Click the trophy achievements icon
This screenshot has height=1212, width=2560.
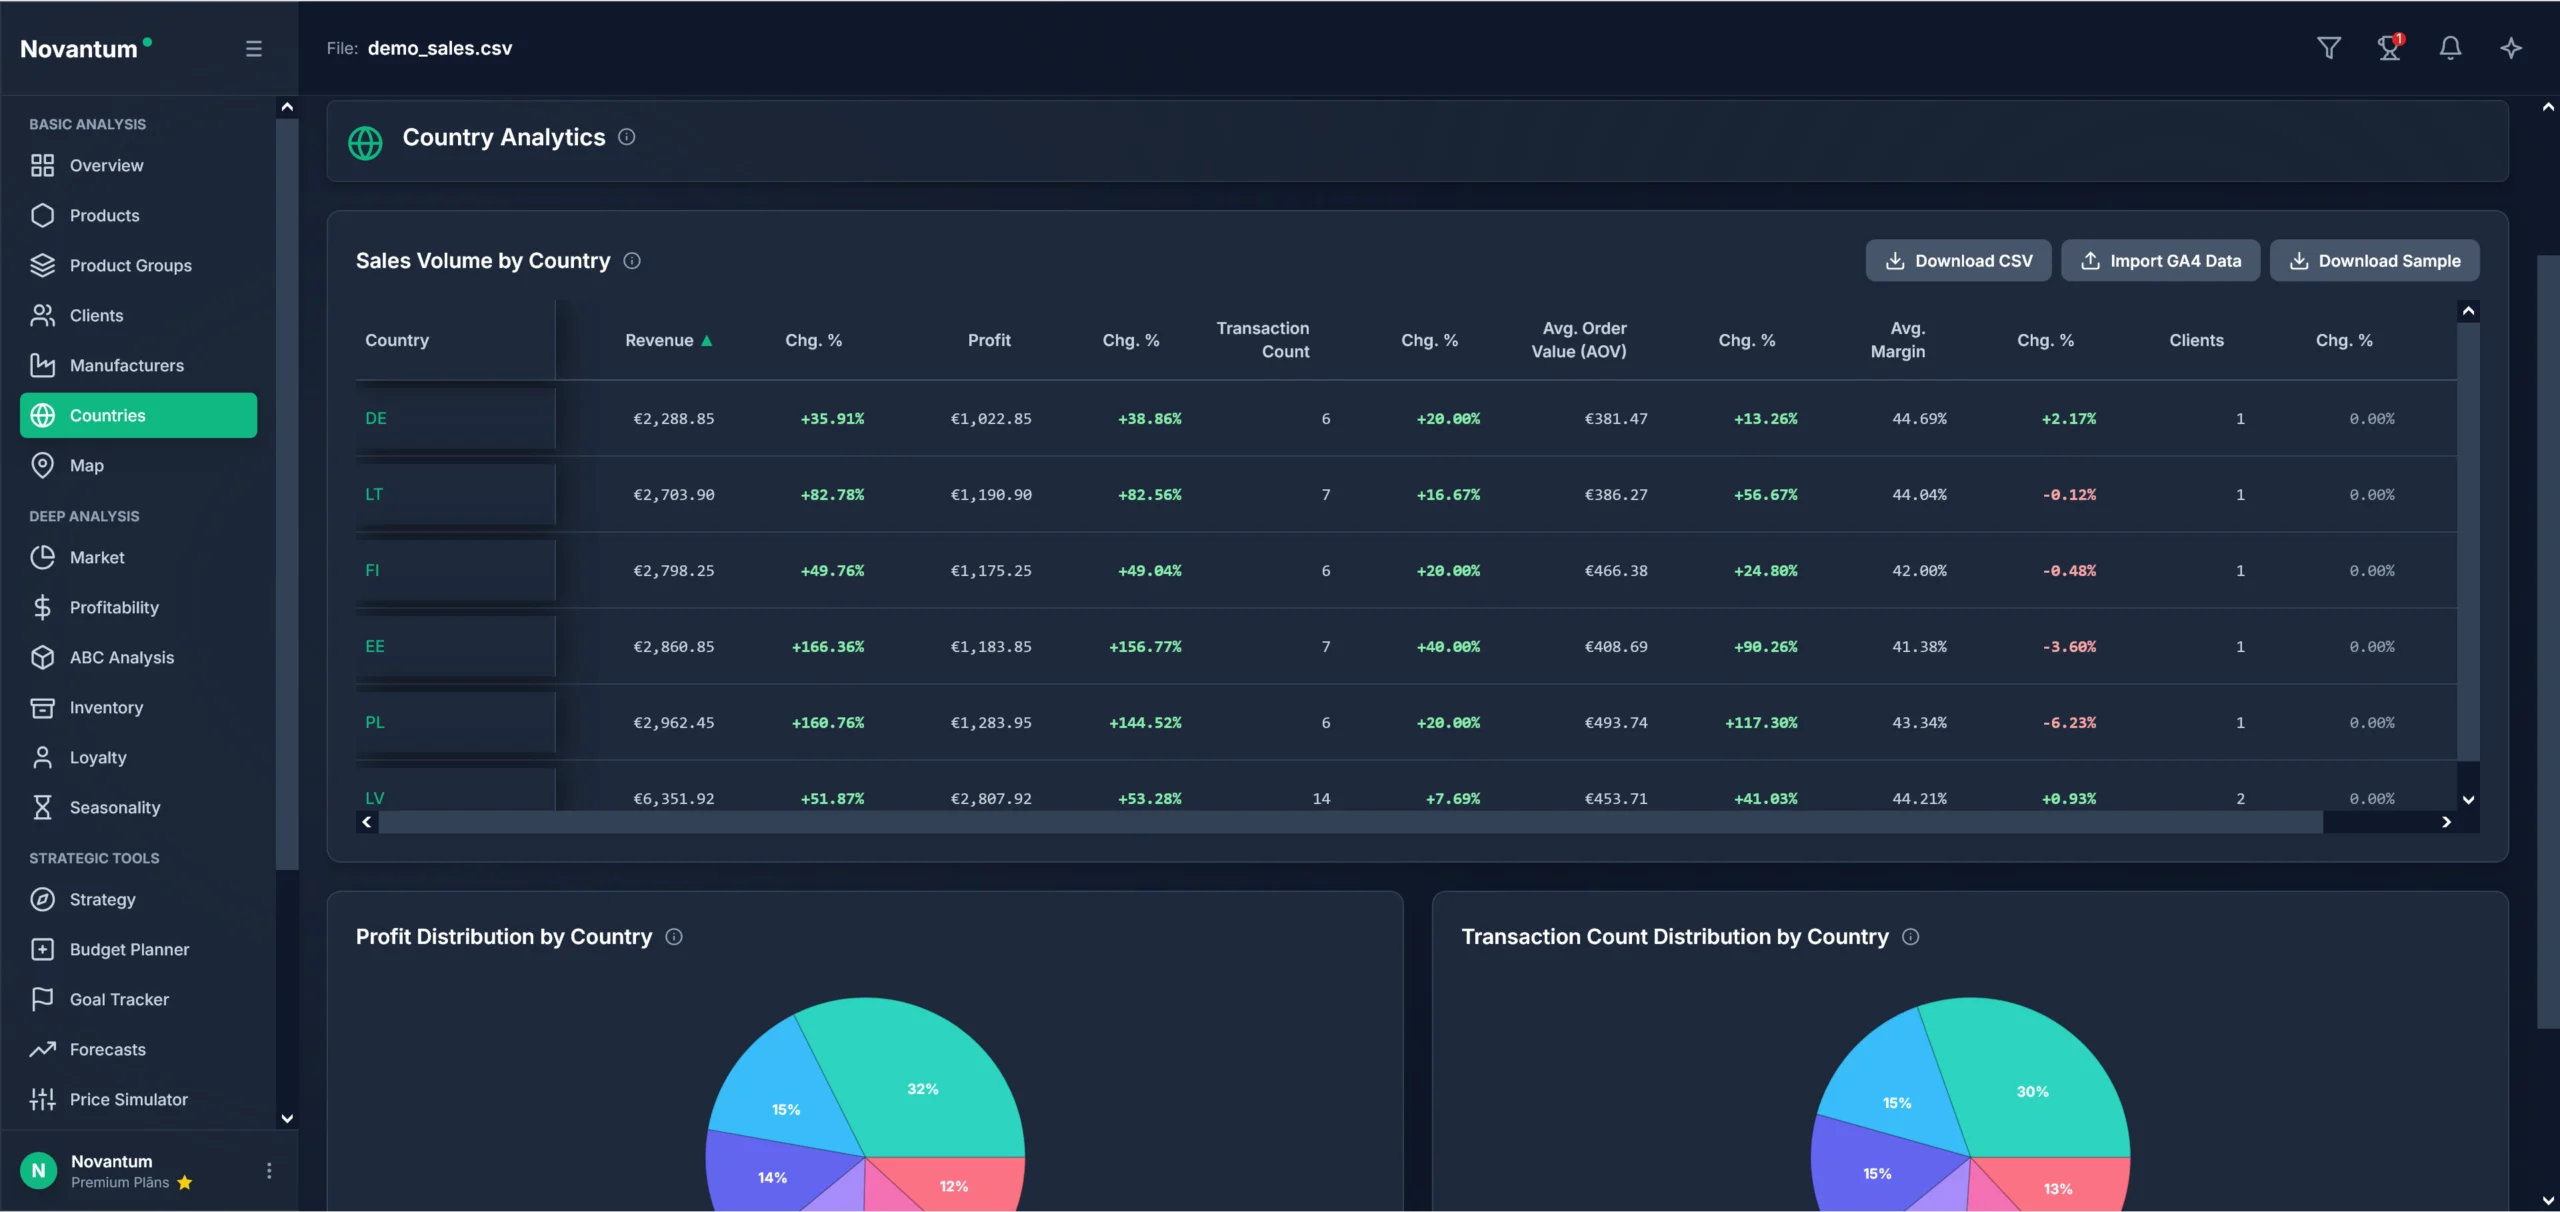click(2389, 48)
